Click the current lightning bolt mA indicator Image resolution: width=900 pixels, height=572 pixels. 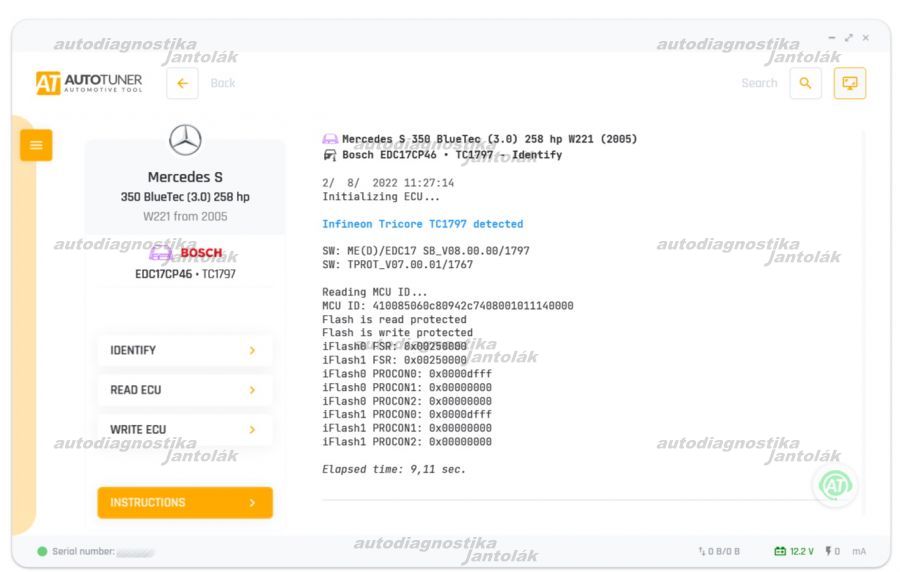click(845, 551)
